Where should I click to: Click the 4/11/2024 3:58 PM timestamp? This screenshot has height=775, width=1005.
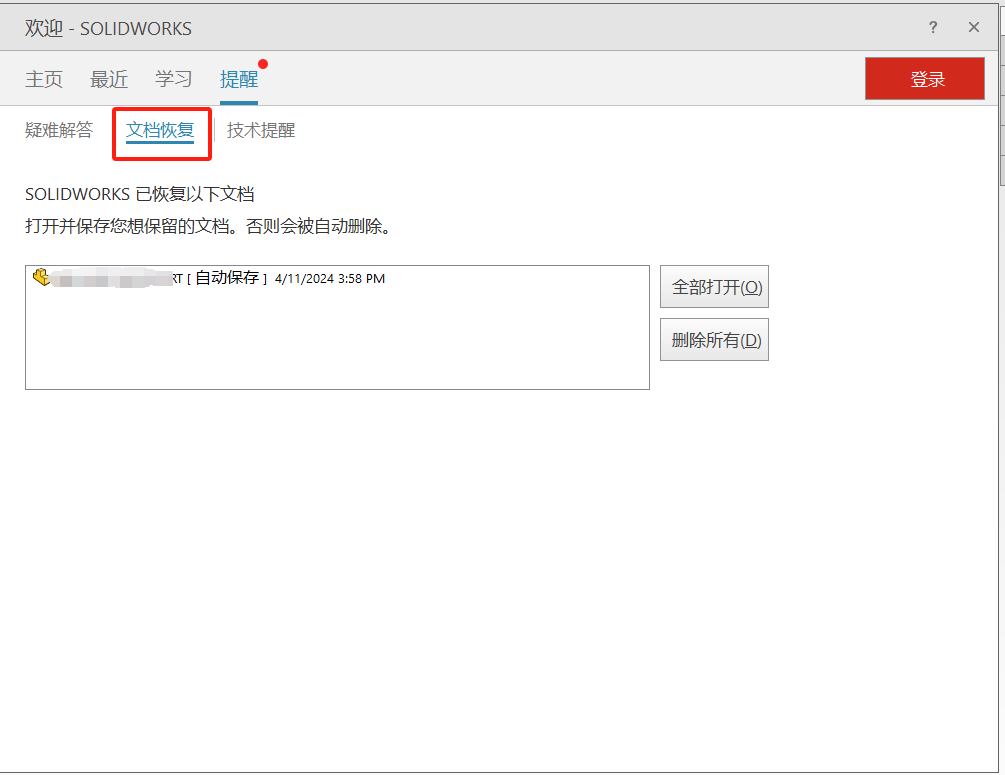pyautogui.click(x=330, y=279)
